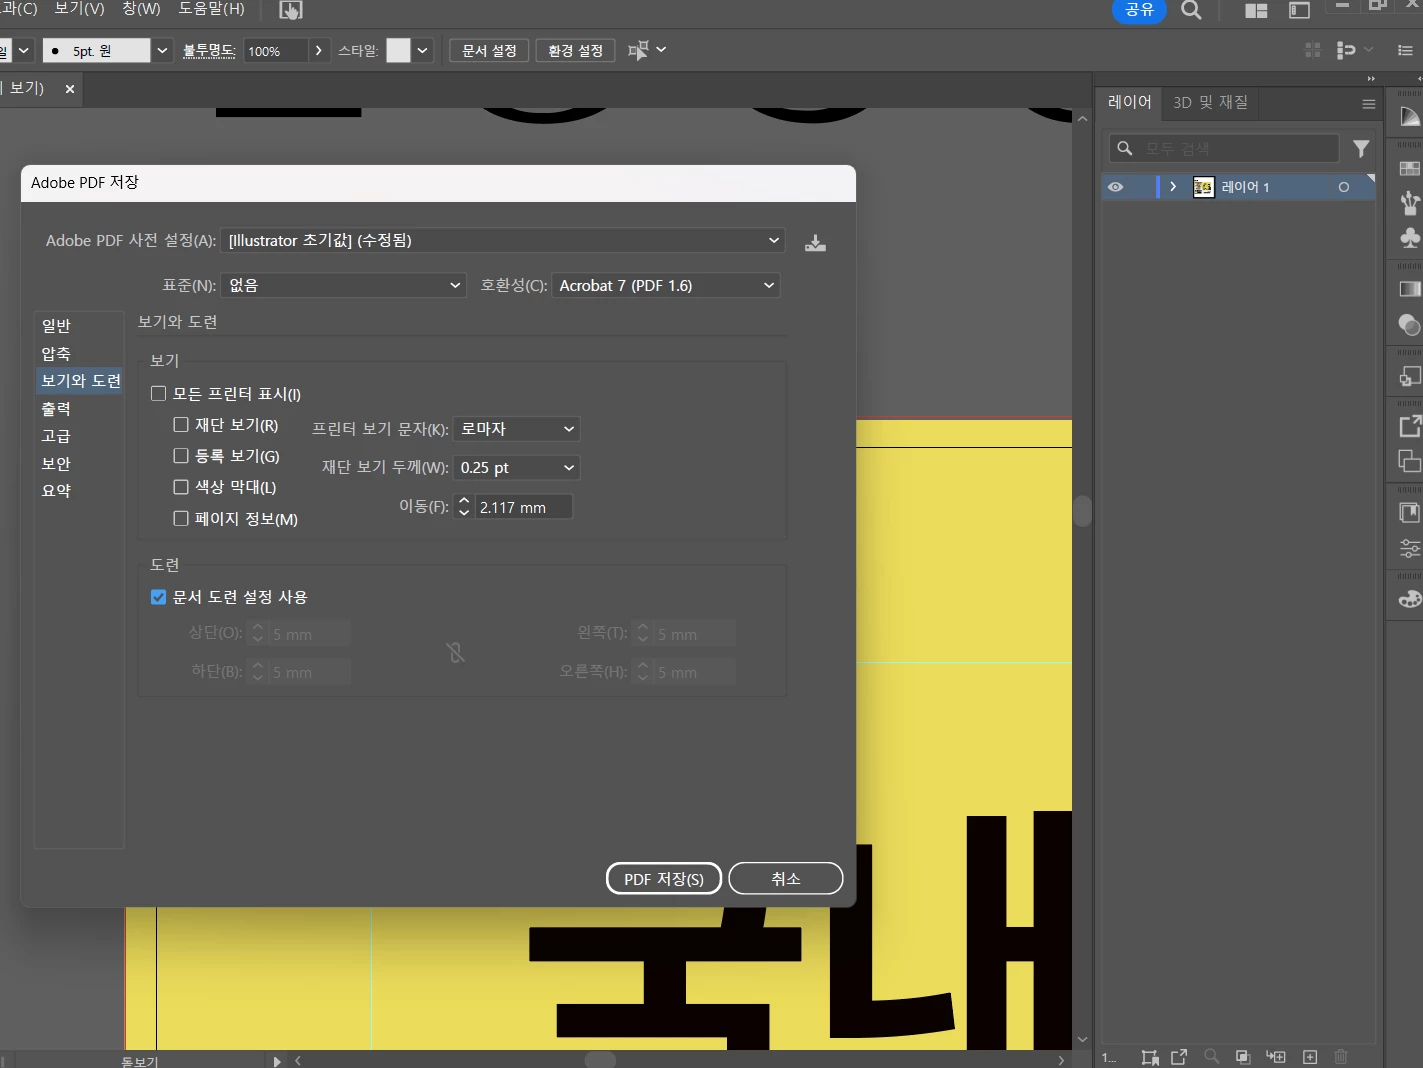This screenshot has width=1423, height=1068.
Task: Open the Adobe PDF 사전 설정 dropdown
Action: click(502, 240)
